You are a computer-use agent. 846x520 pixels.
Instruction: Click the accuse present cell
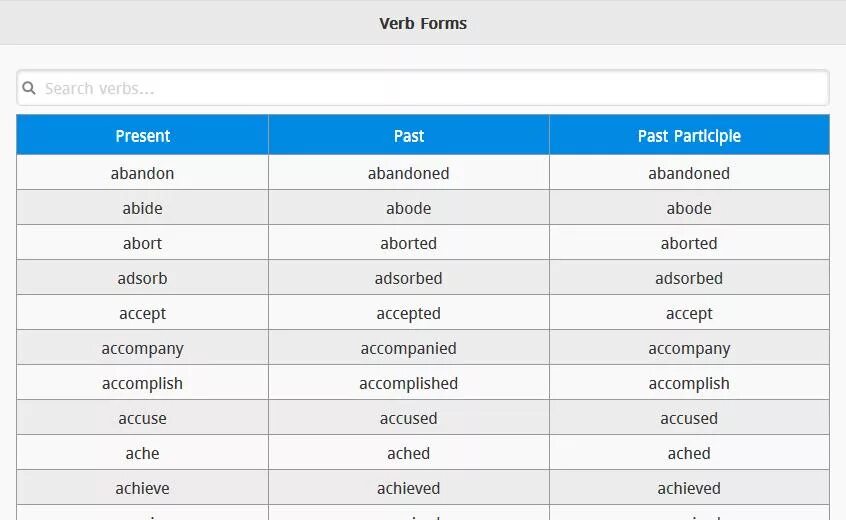pos(142,419)
